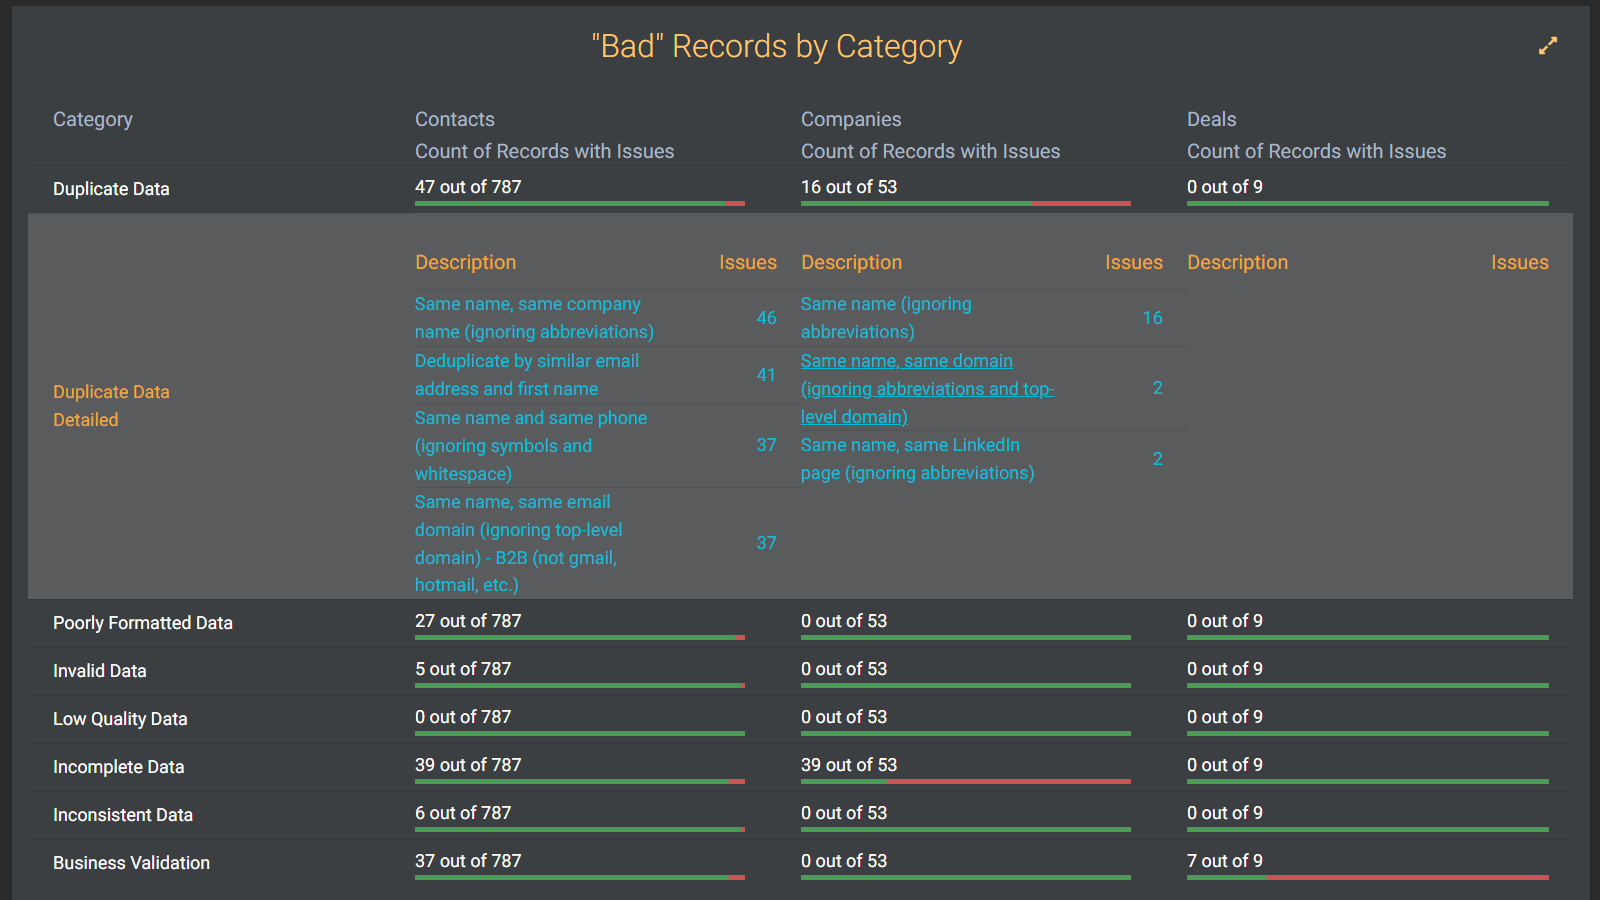Select the Deals column header

1211,119
